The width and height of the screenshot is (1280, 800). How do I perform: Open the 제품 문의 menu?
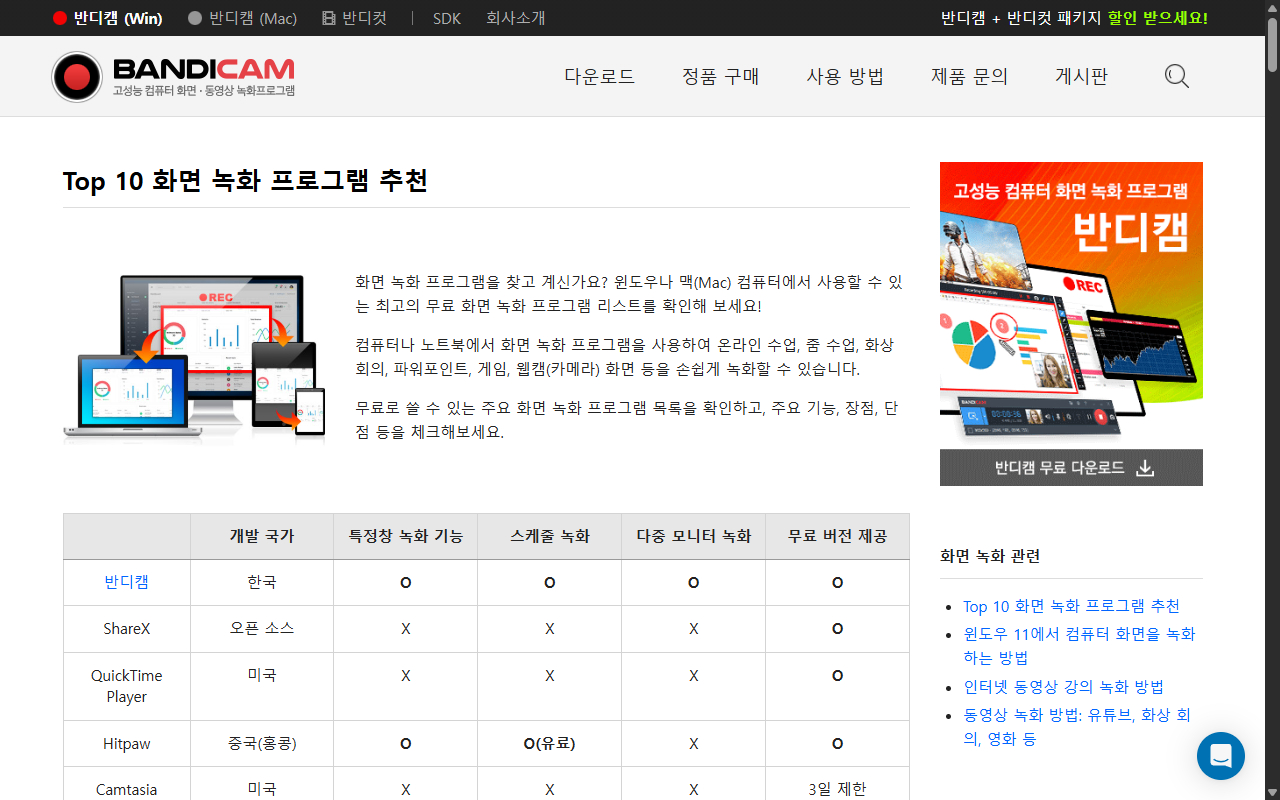pyautogui.click(x=969, y=76)
